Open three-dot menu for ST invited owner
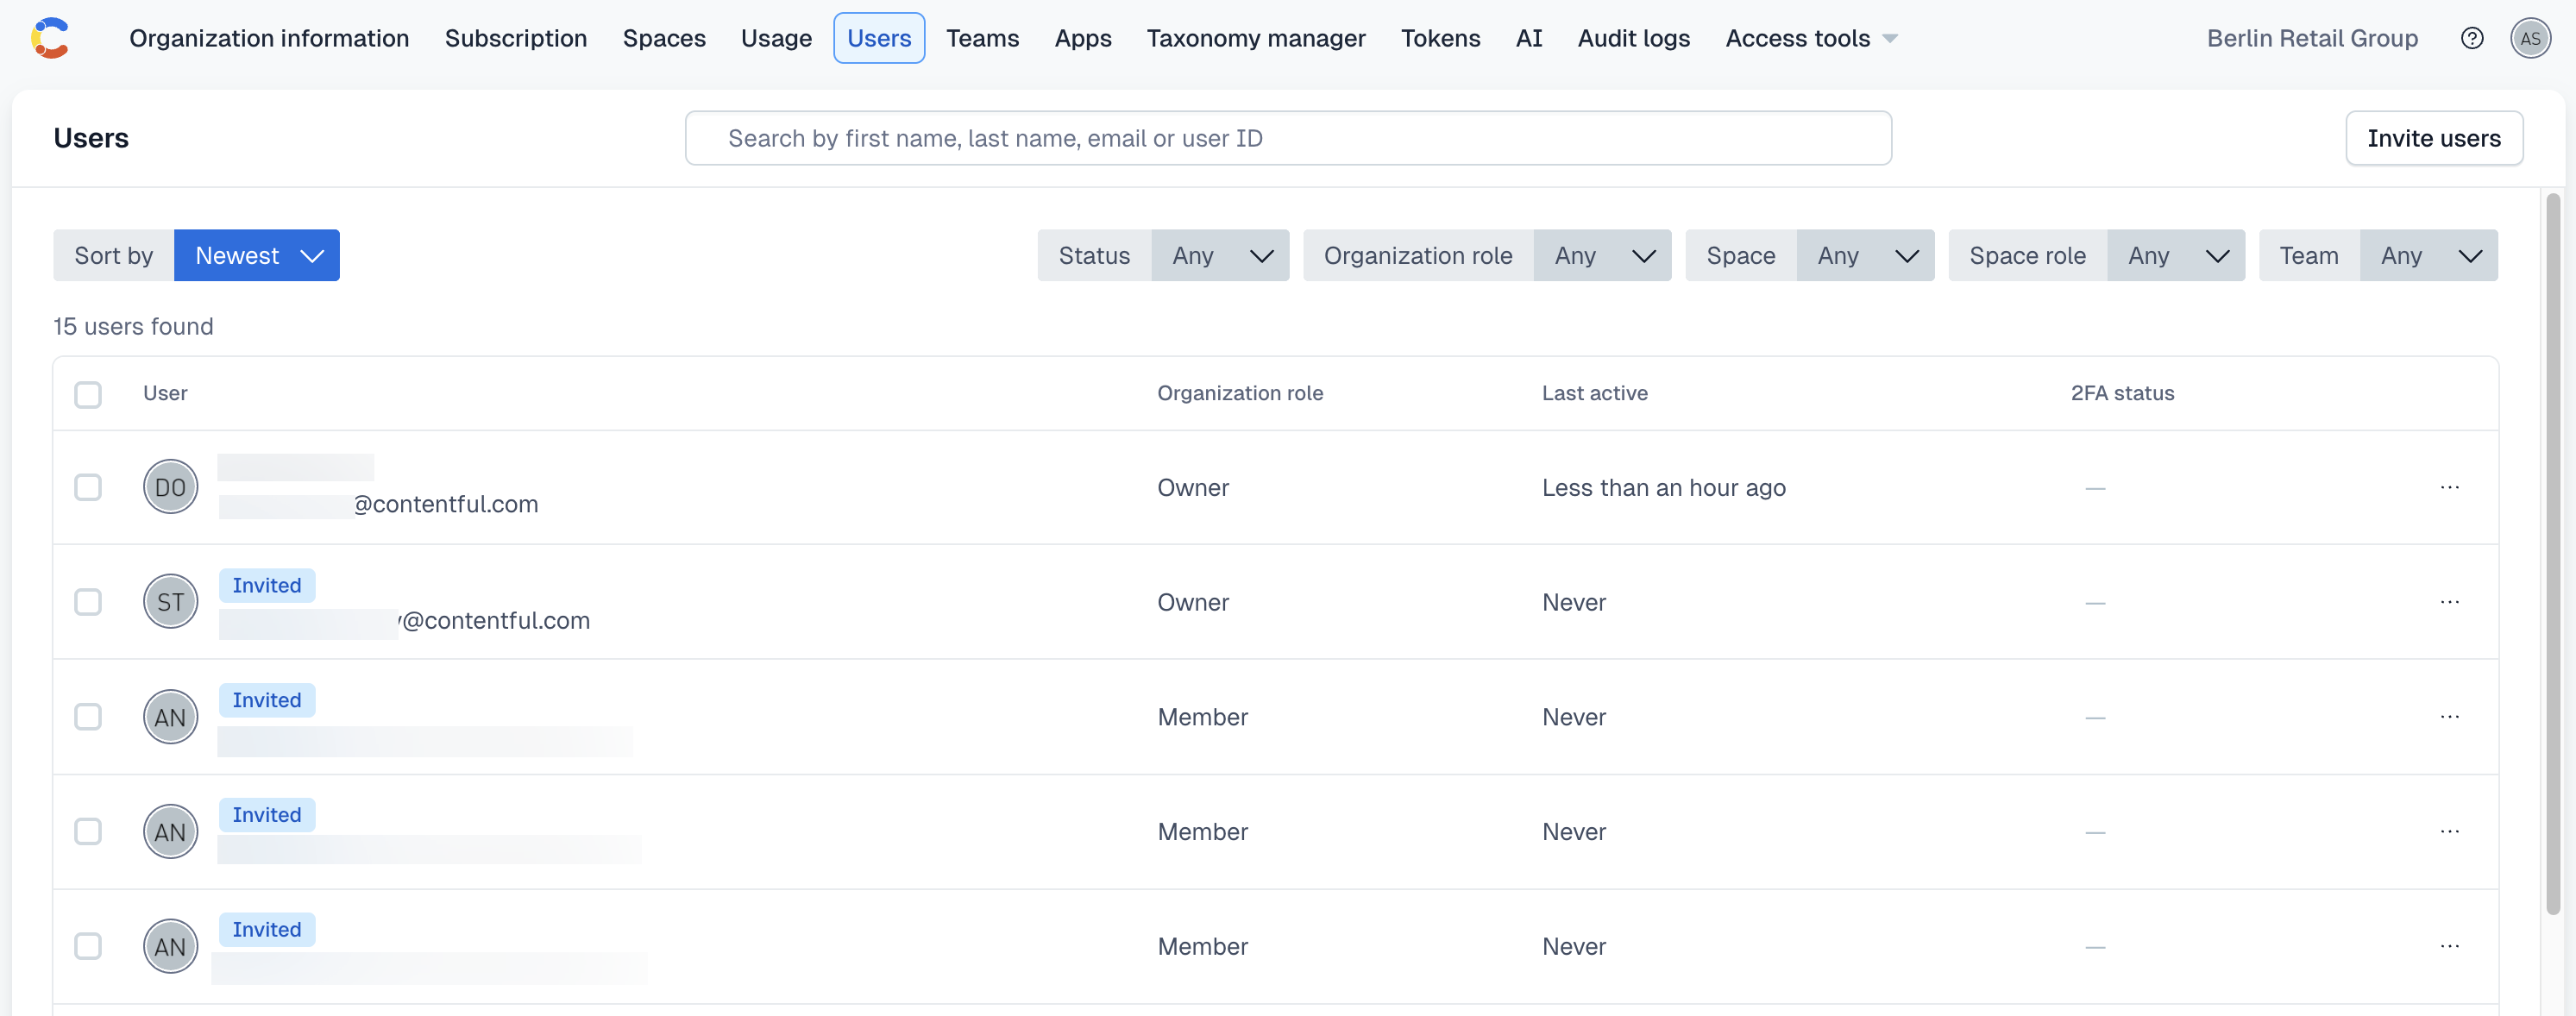The height and width of the screenshot is (1016, 2576). (x=2449, y=602)
